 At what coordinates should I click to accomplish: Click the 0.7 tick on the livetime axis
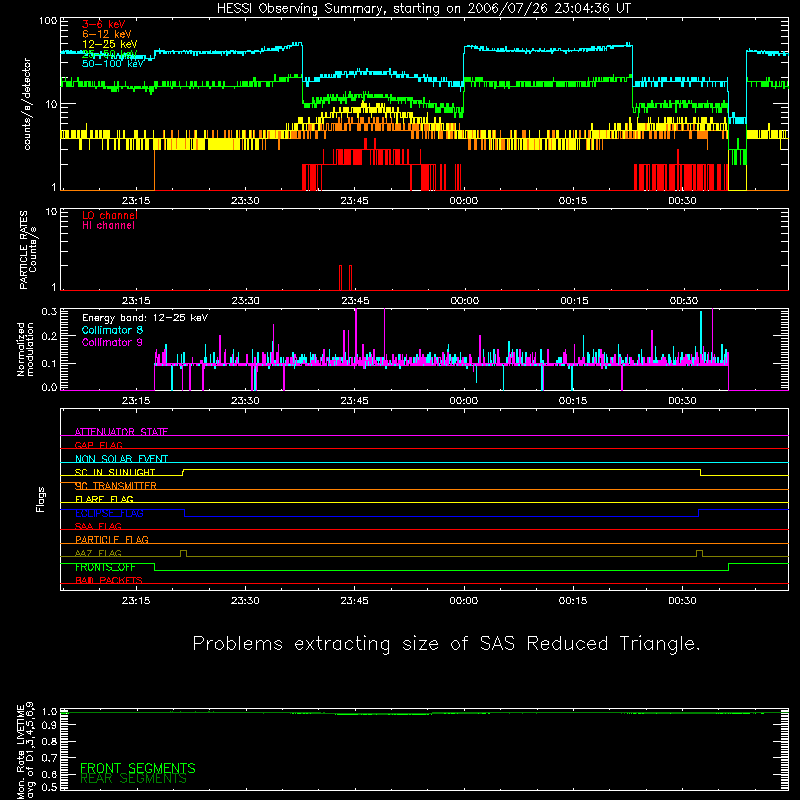coord(49,758)
